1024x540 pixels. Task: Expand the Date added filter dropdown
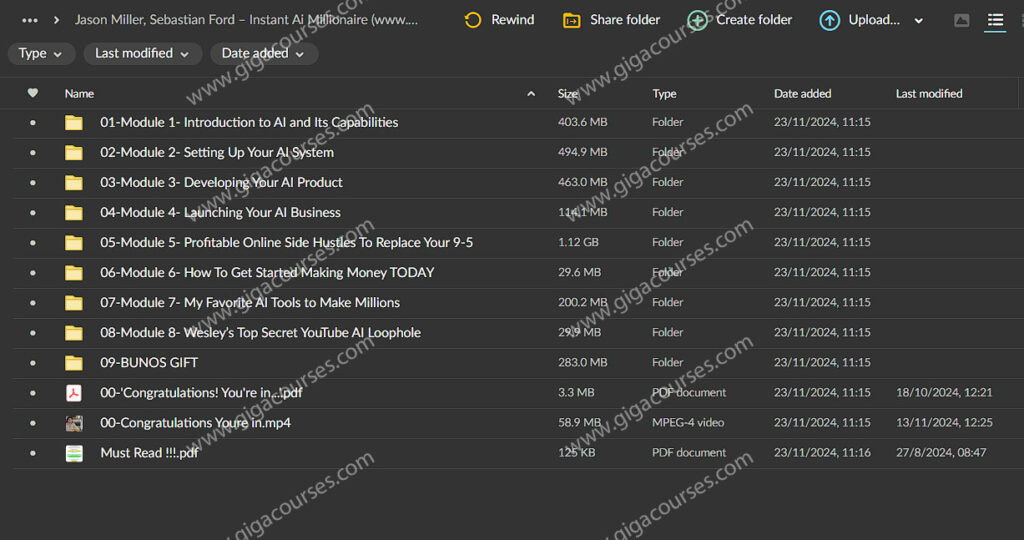pos(263,53)
